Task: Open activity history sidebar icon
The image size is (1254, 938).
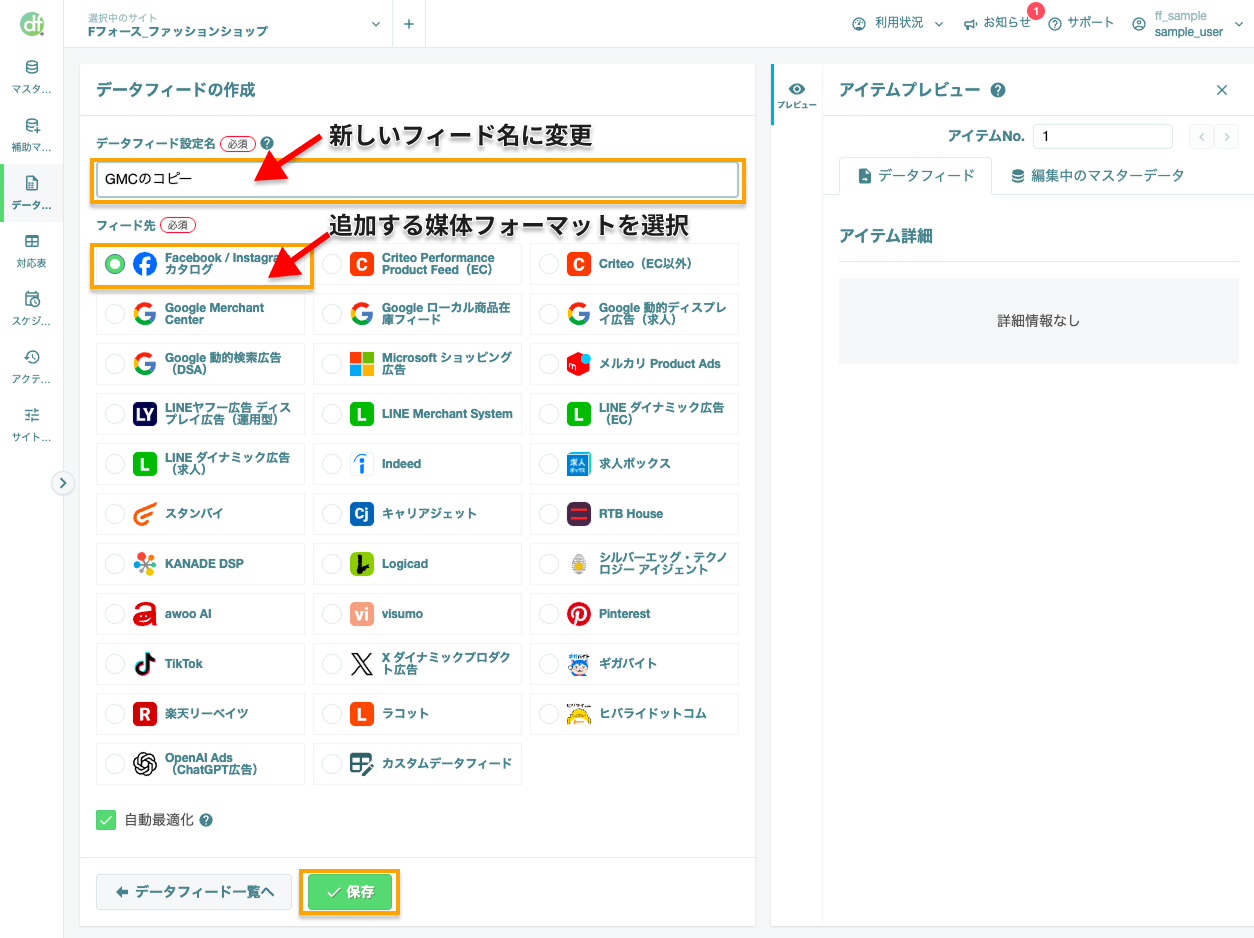Action: pos(32,367)
